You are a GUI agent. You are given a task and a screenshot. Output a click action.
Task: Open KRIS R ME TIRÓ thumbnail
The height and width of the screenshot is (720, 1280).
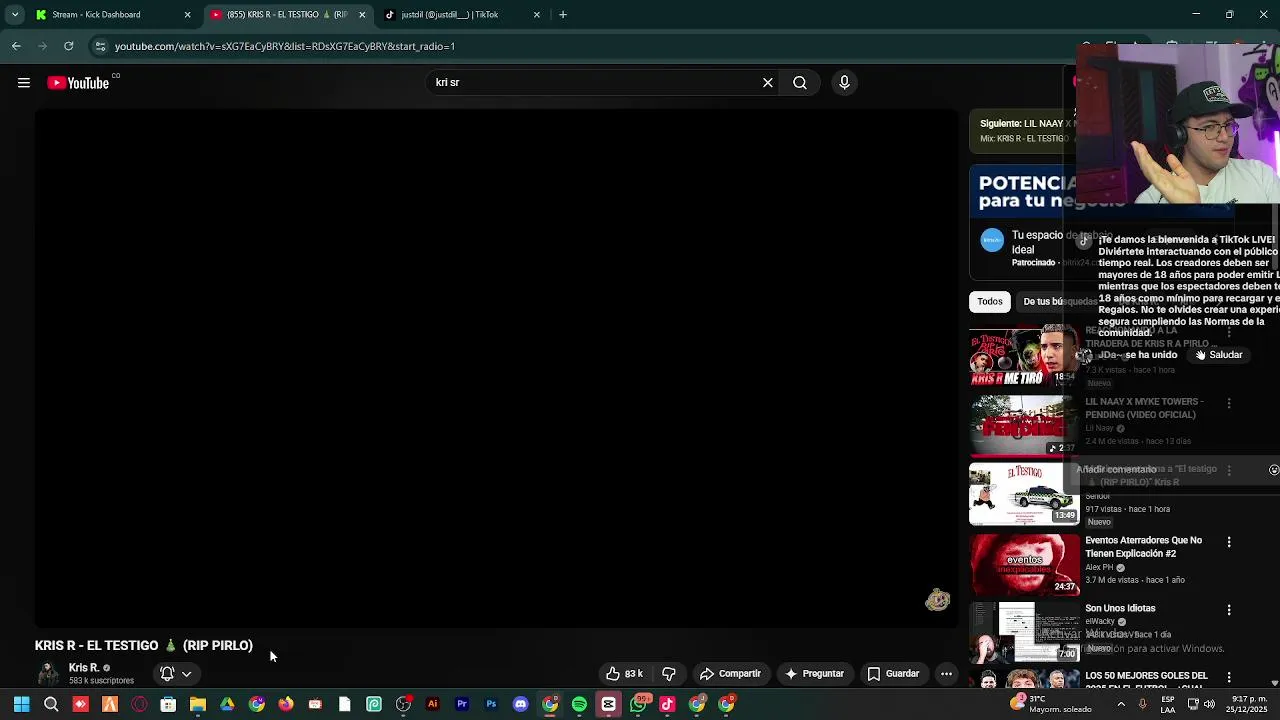coord(1023,355)
